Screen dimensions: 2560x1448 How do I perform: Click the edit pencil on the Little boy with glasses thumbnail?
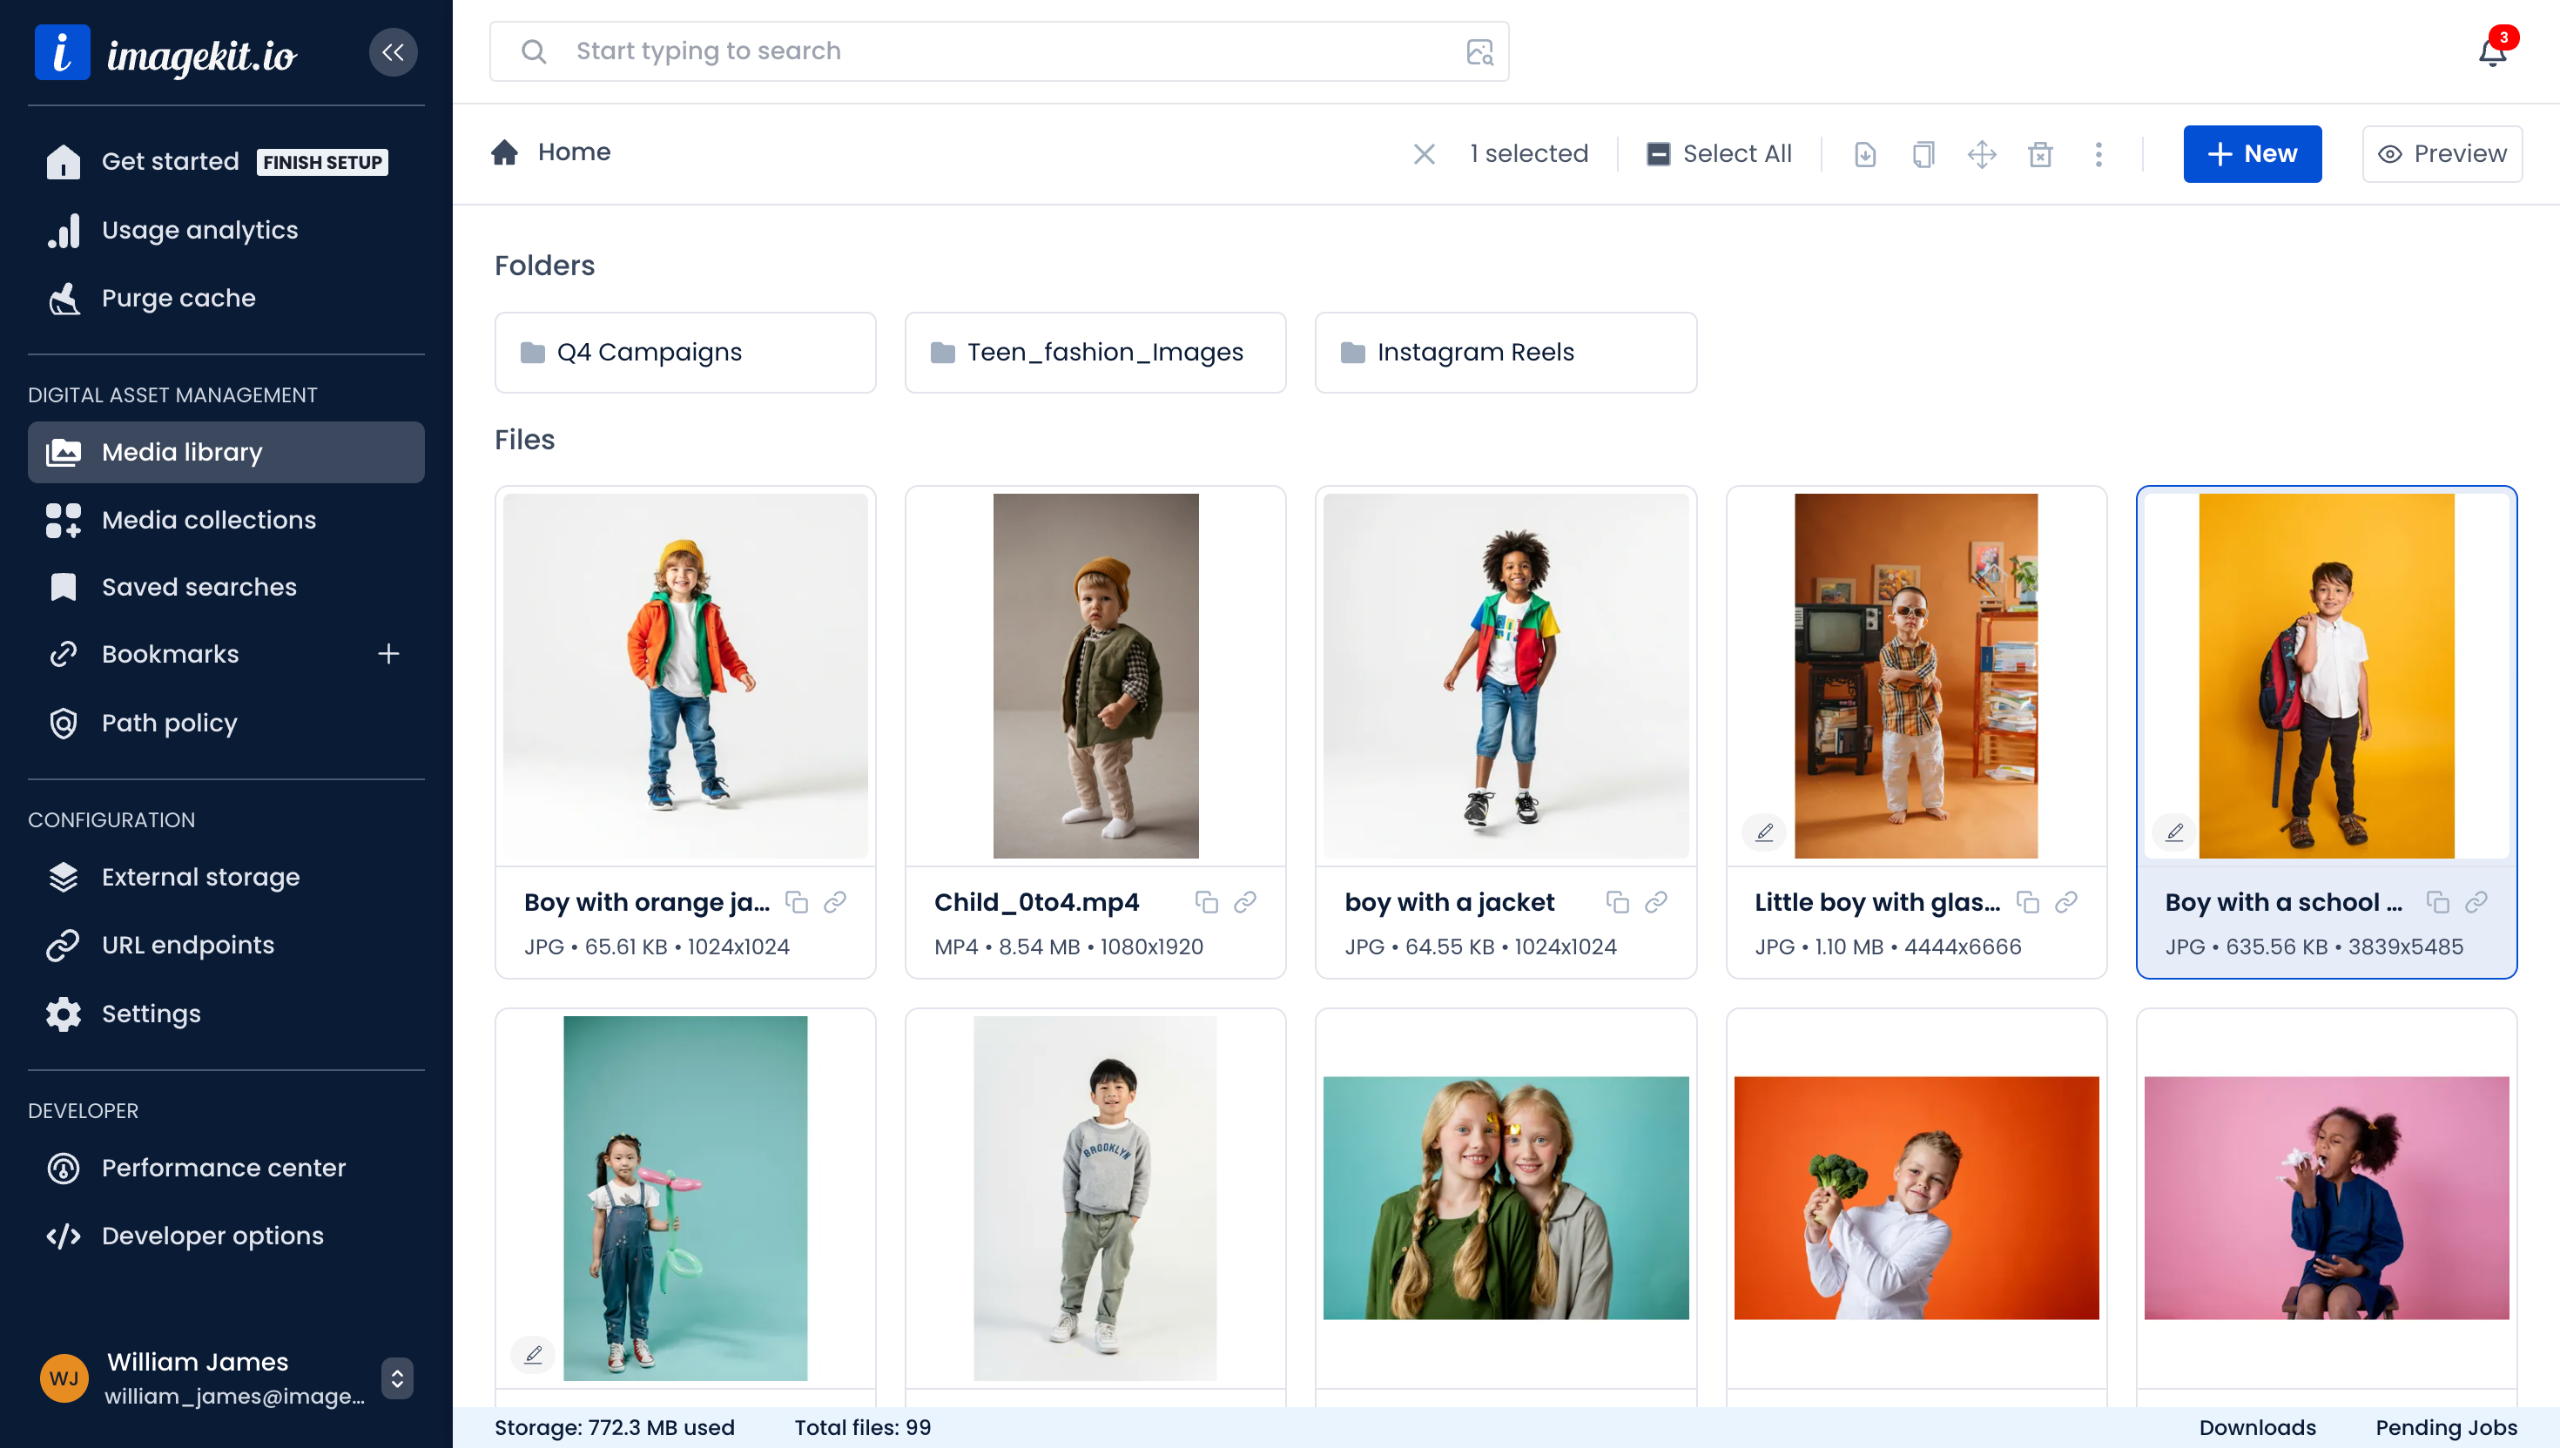click(x=1765, y=832)
